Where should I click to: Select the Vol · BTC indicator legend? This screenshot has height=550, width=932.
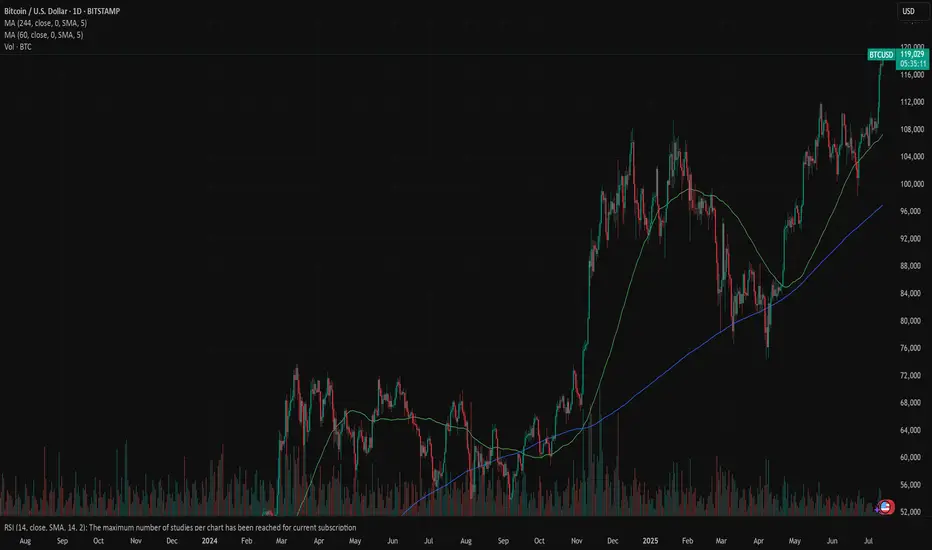coord(18,47)
